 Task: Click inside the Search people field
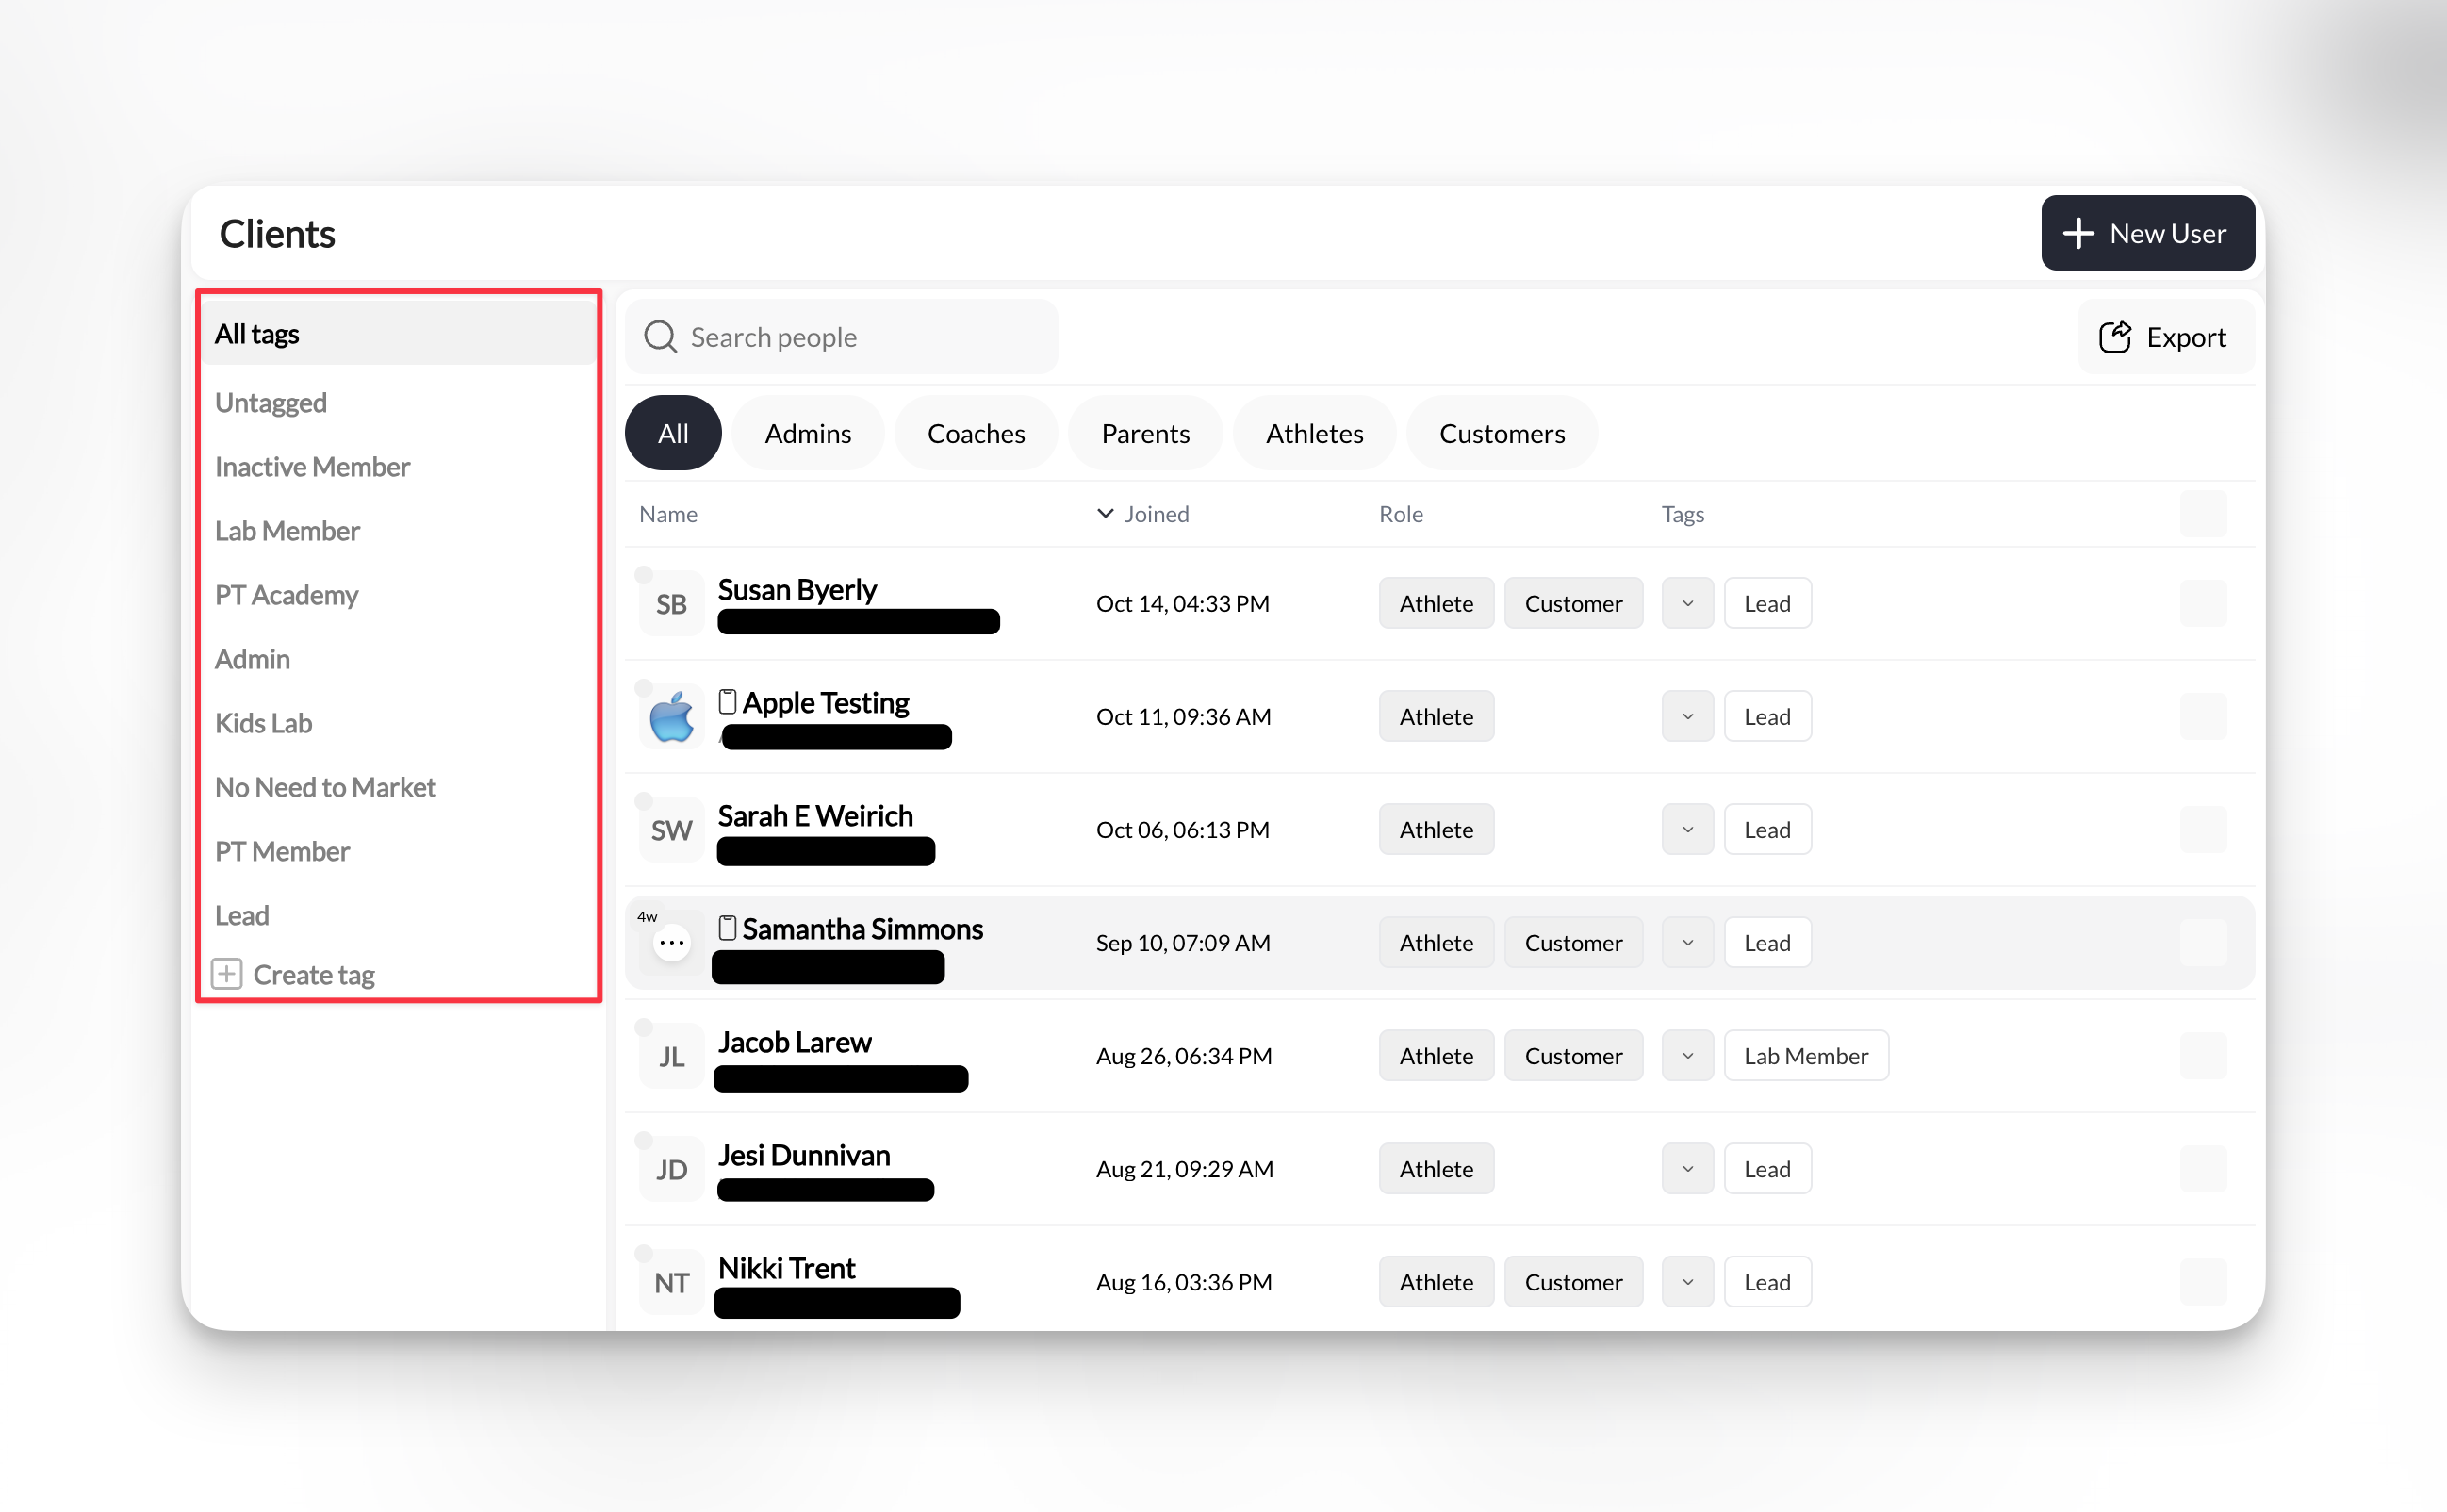click(850, 336)
